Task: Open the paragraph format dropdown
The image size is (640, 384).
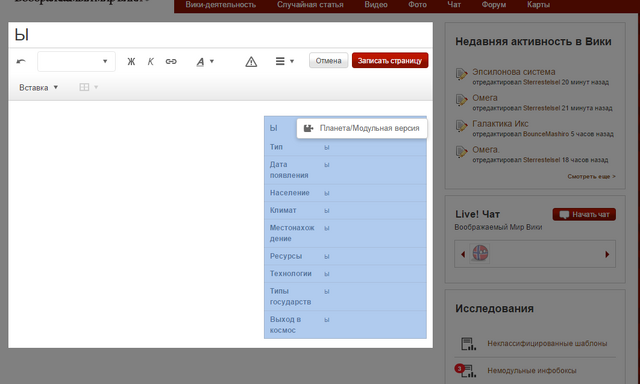Action: coord(76,61)
